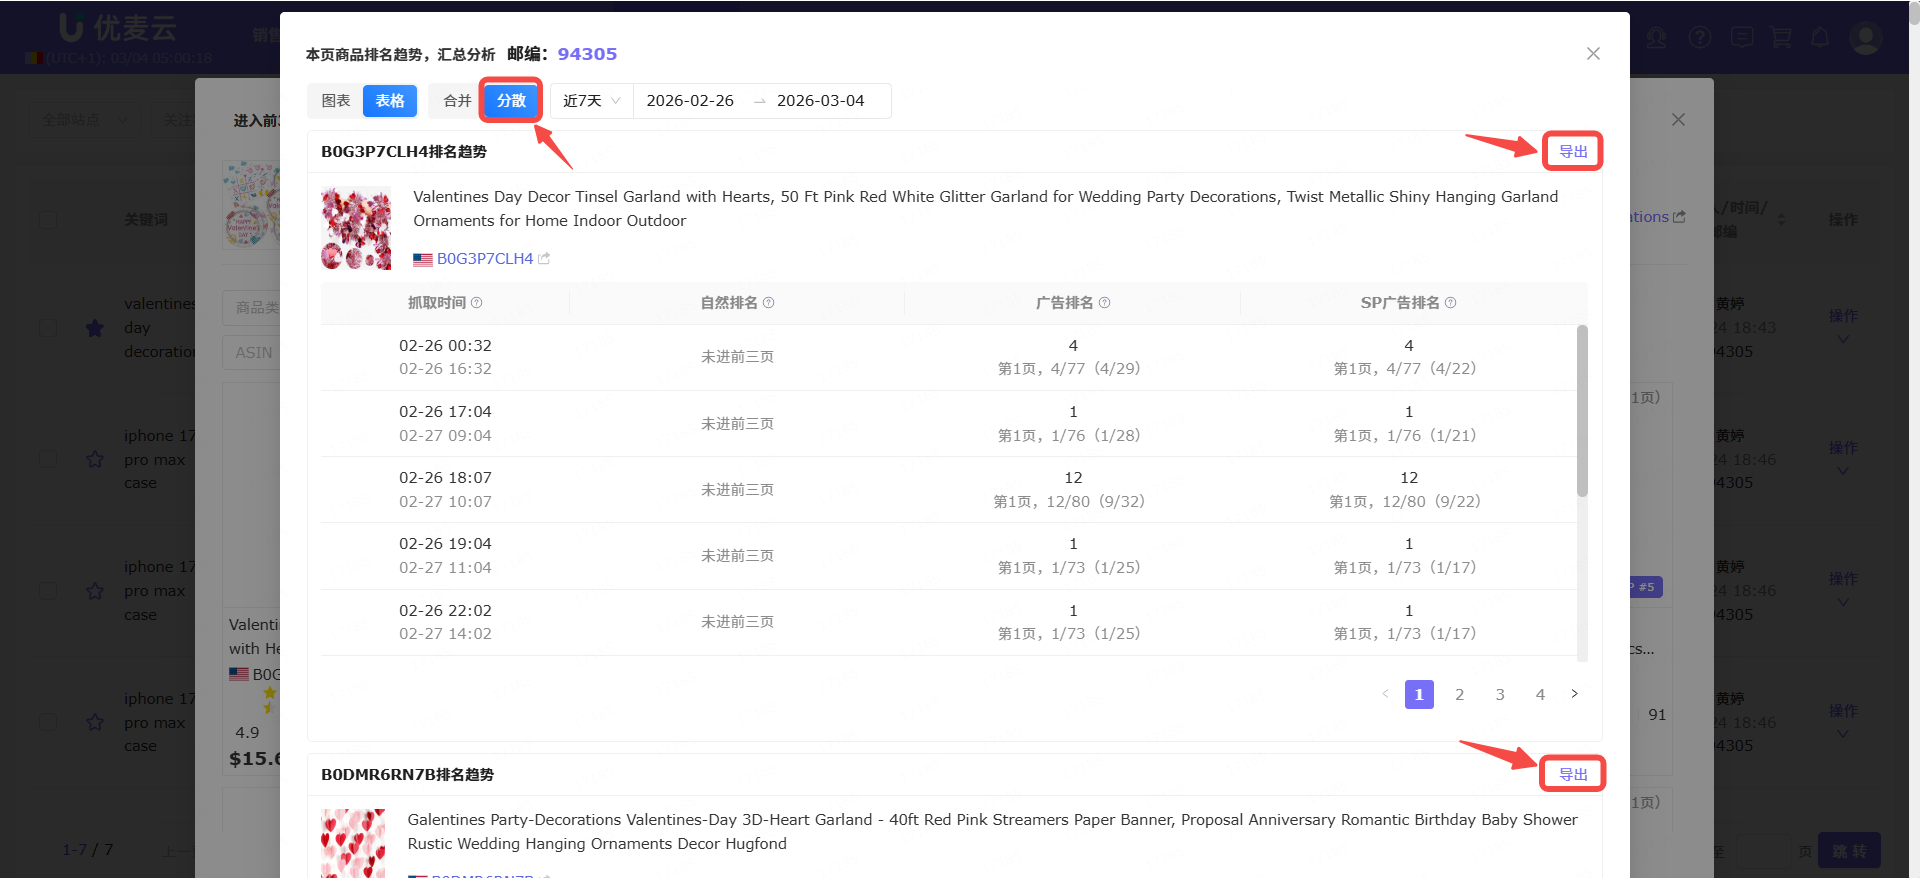The height and width of the screenshot is (878, 1920).
Task: Open external link icon next to B0G3P7CLH4
Action: [544, 259]
